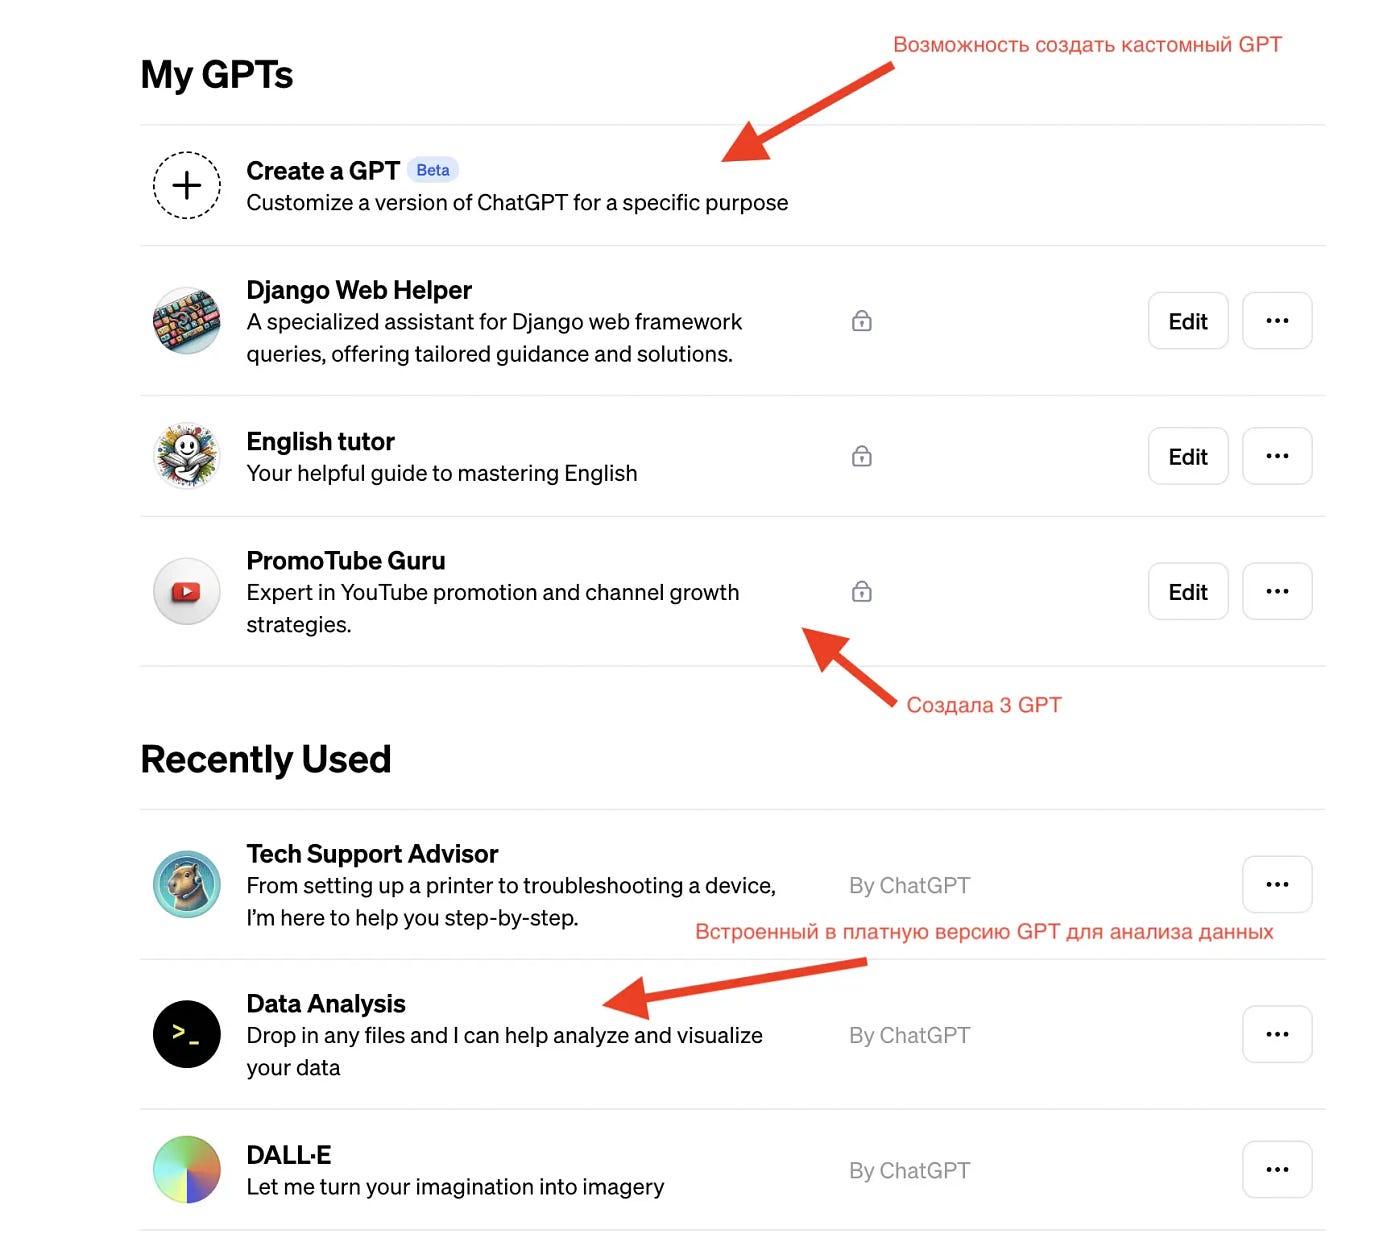Viewport: 1400px width, 1242px height.
Task: Click the DALL·E colorful circle icon
Action: (x=187, y=1169)
